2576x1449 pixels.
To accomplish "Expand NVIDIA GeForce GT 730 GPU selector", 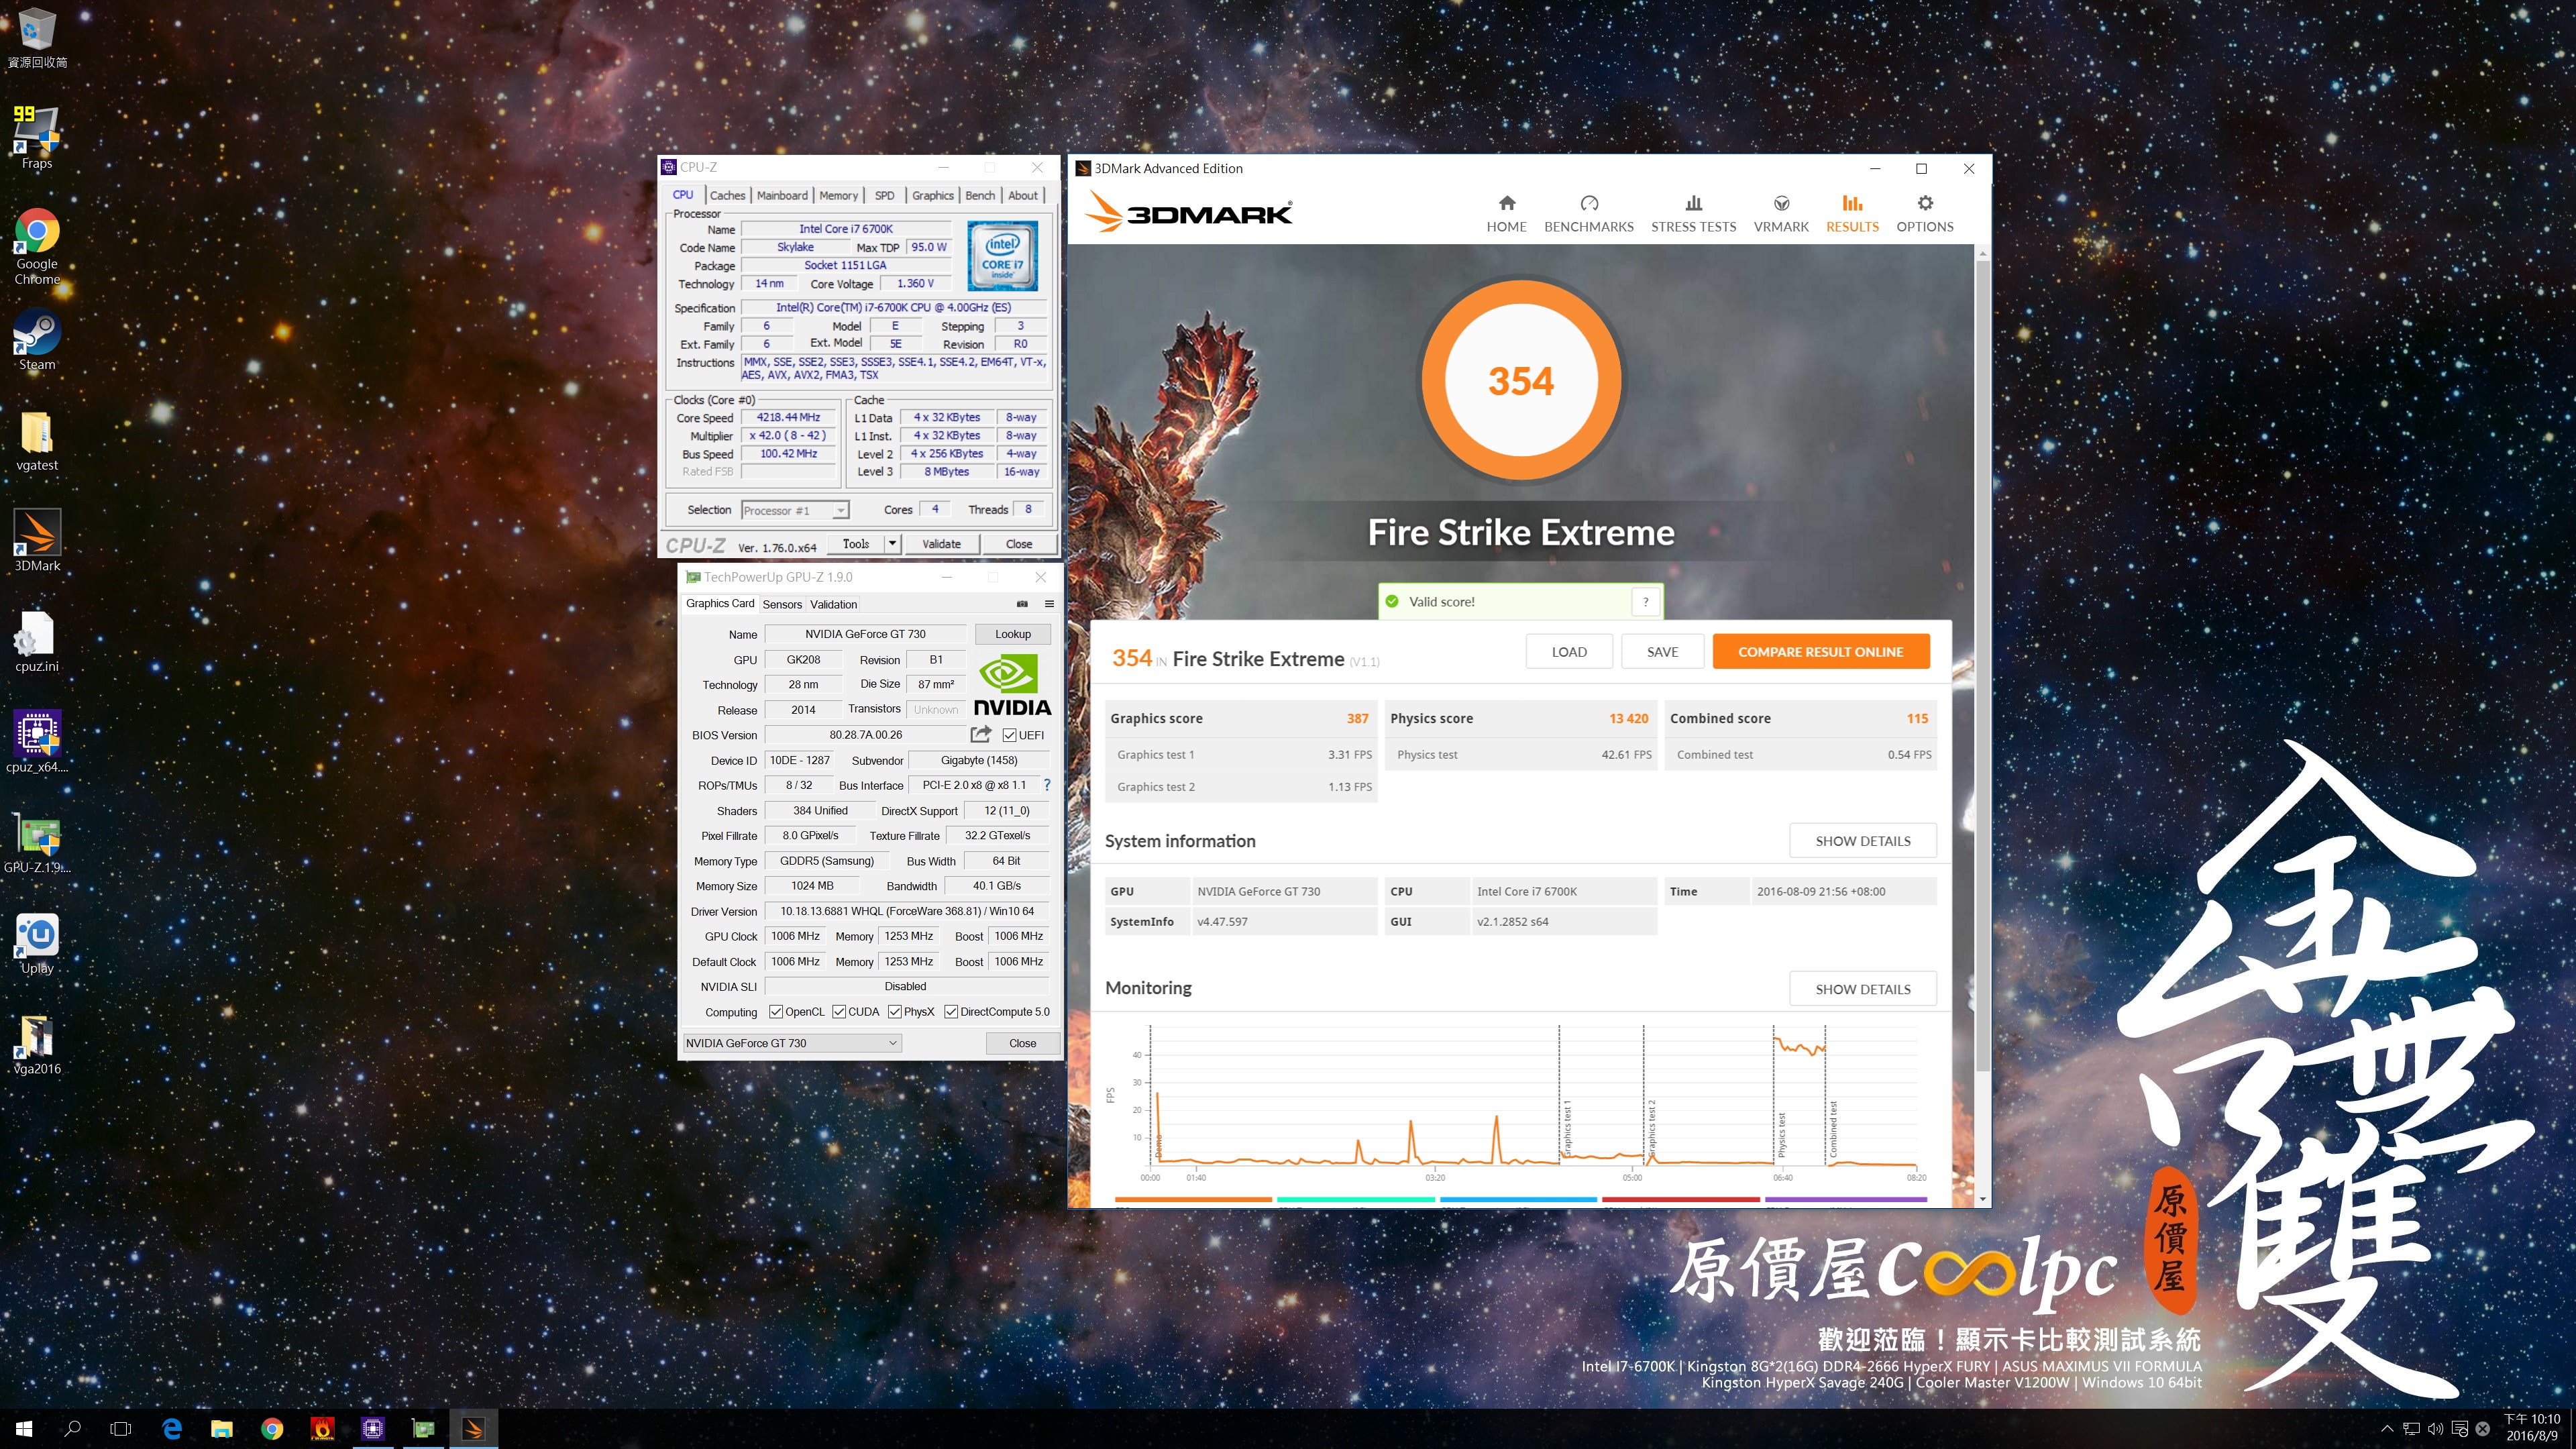I will pos(792,1043).
